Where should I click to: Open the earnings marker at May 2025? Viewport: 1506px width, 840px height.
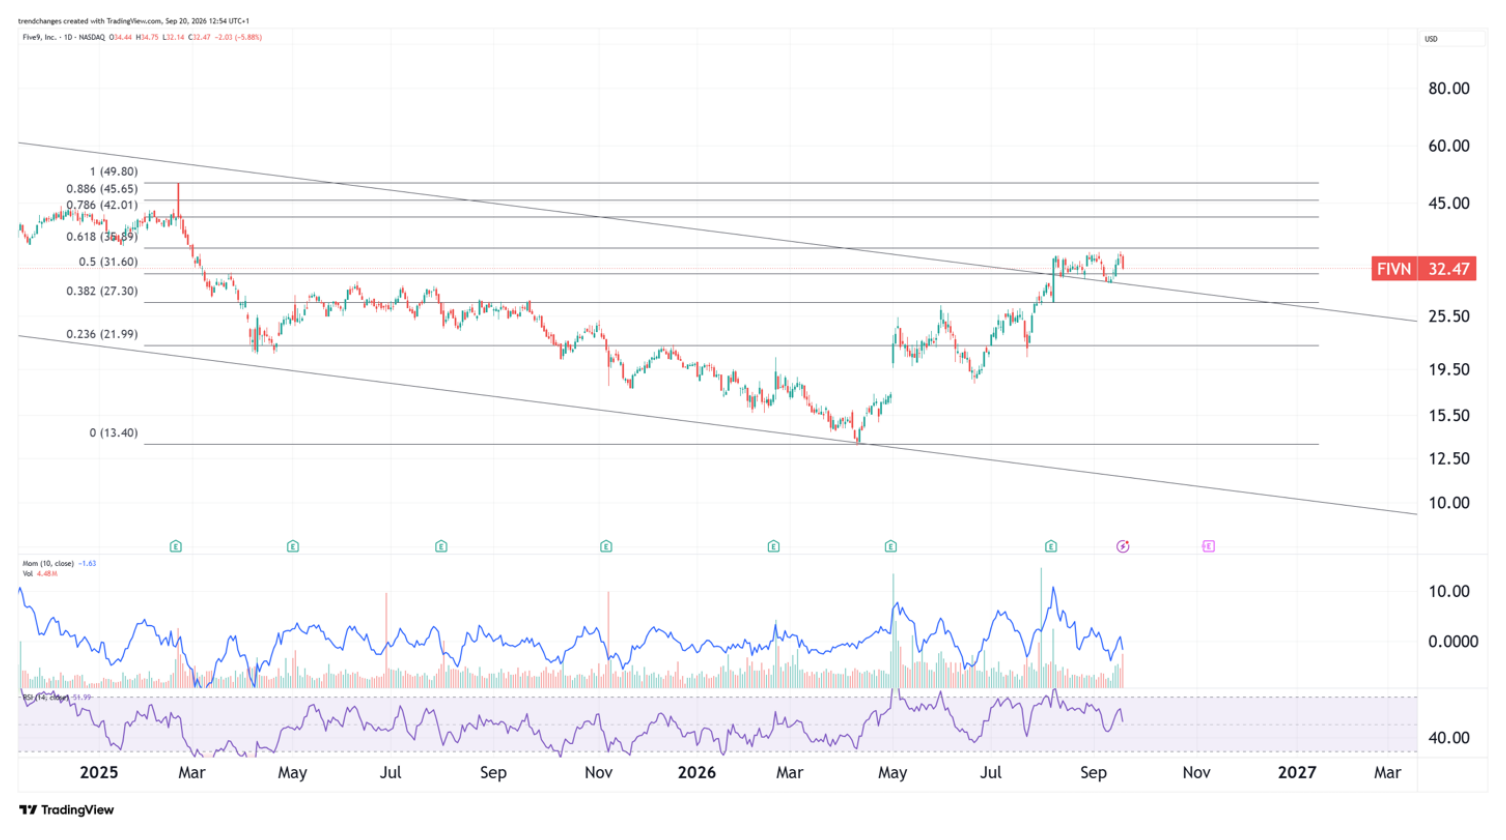coord(293,546)
